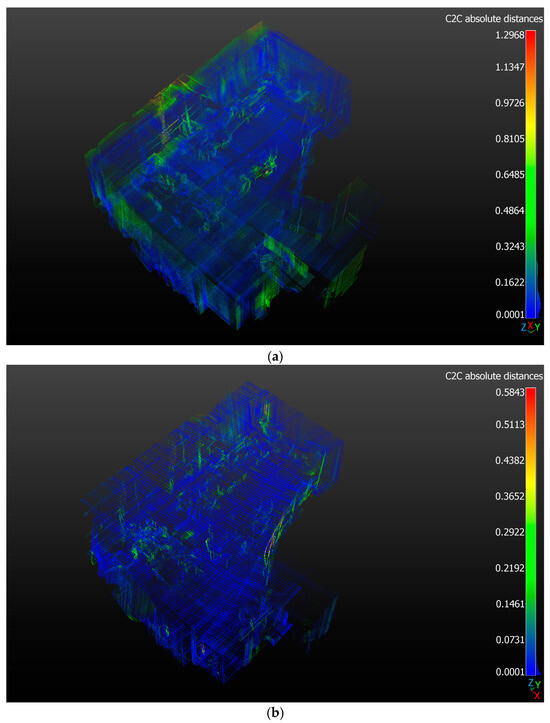Screen dimensions: 550x723
Task: Select 'C2C absolute distances' title in panel (b)
Action: point(494,376)
